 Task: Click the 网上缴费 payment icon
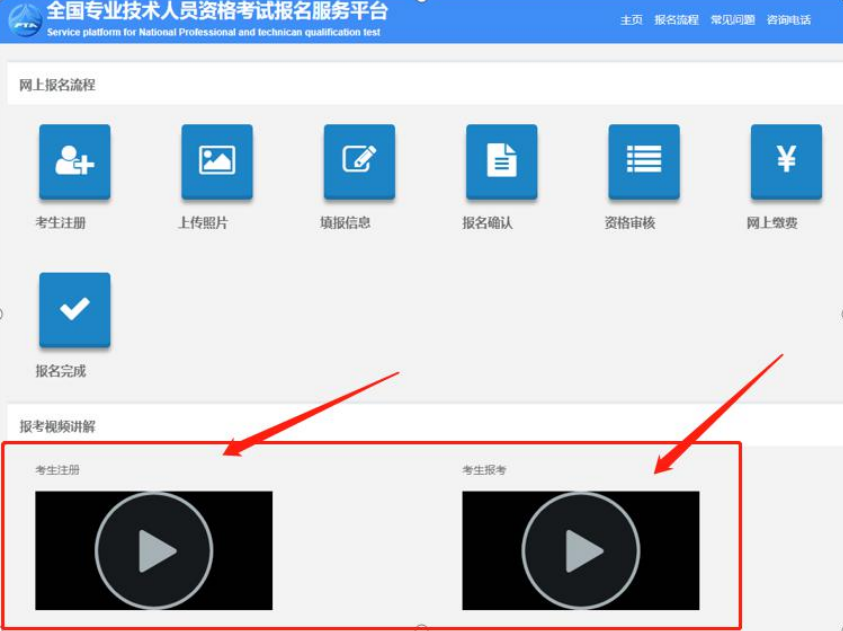[x=786, y=161]
